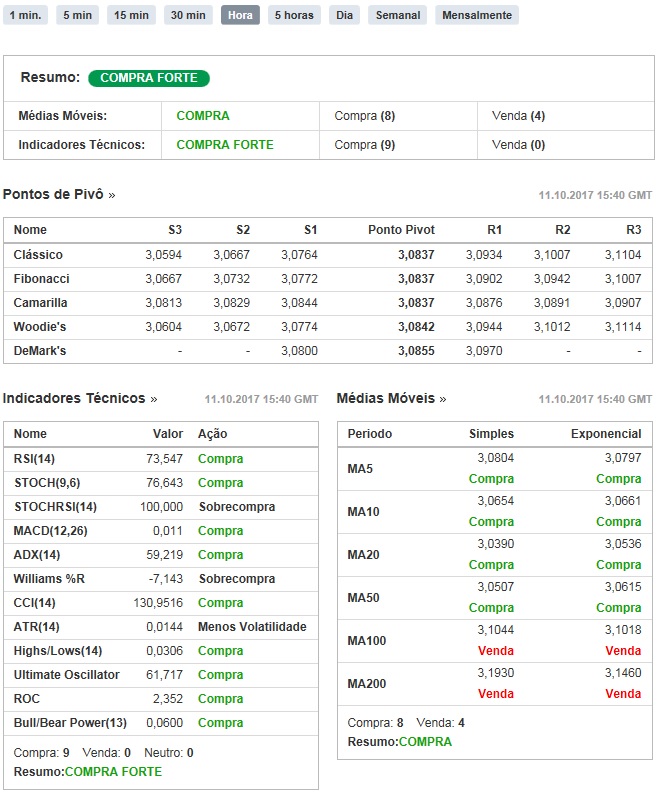Click ROC value 2,352
This screenshot has width=660, height=793.
pyautogui.click(x=168, y=699)
